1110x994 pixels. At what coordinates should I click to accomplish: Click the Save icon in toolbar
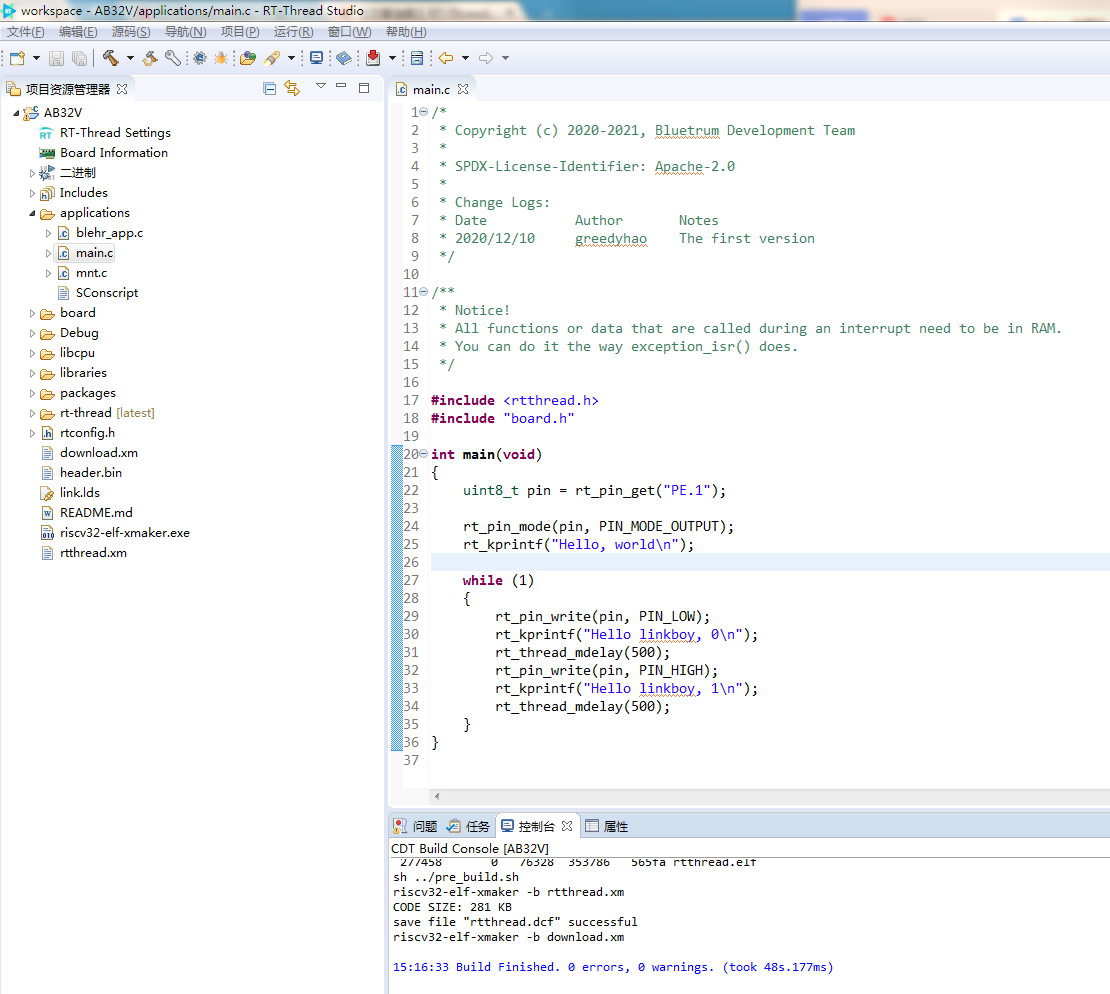(x=57, y=58)
